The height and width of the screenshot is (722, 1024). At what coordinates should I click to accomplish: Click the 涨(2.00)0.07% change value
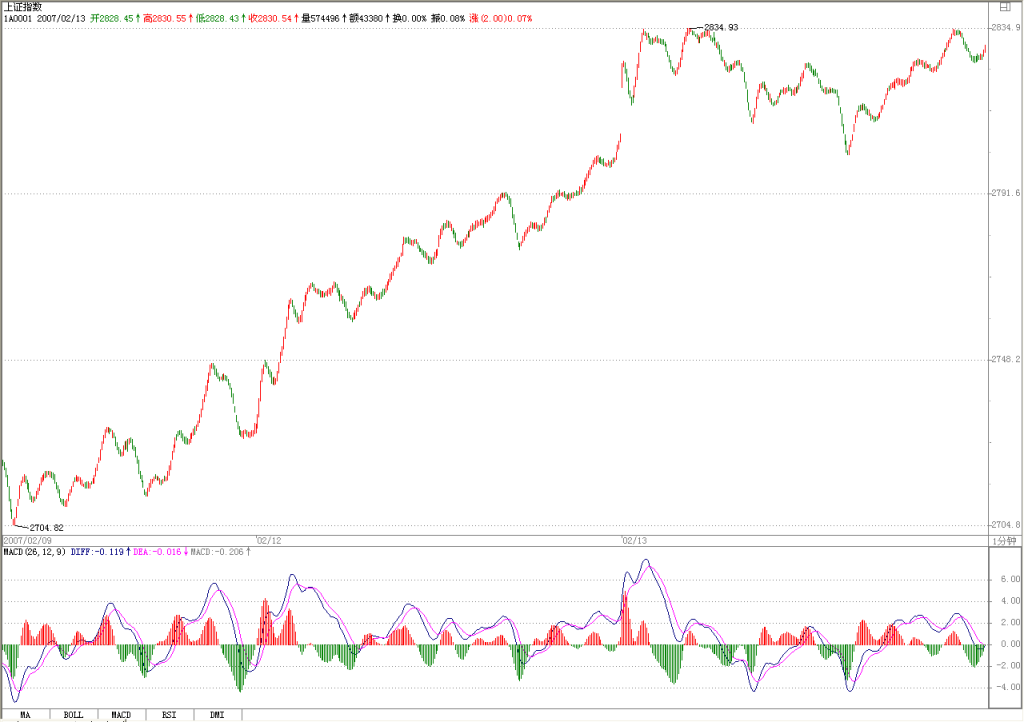coord(501,18)
